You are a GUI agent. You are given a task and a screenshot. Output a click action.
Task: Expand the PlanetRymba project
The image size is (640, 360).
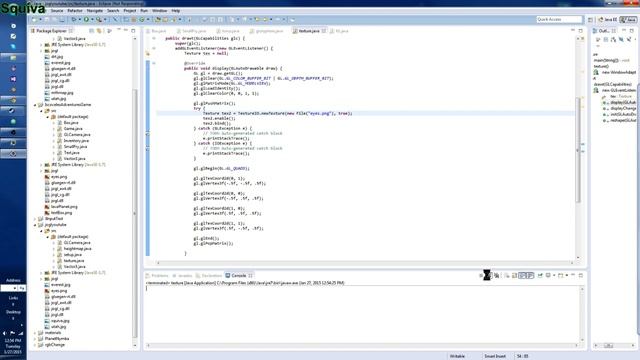35,339
